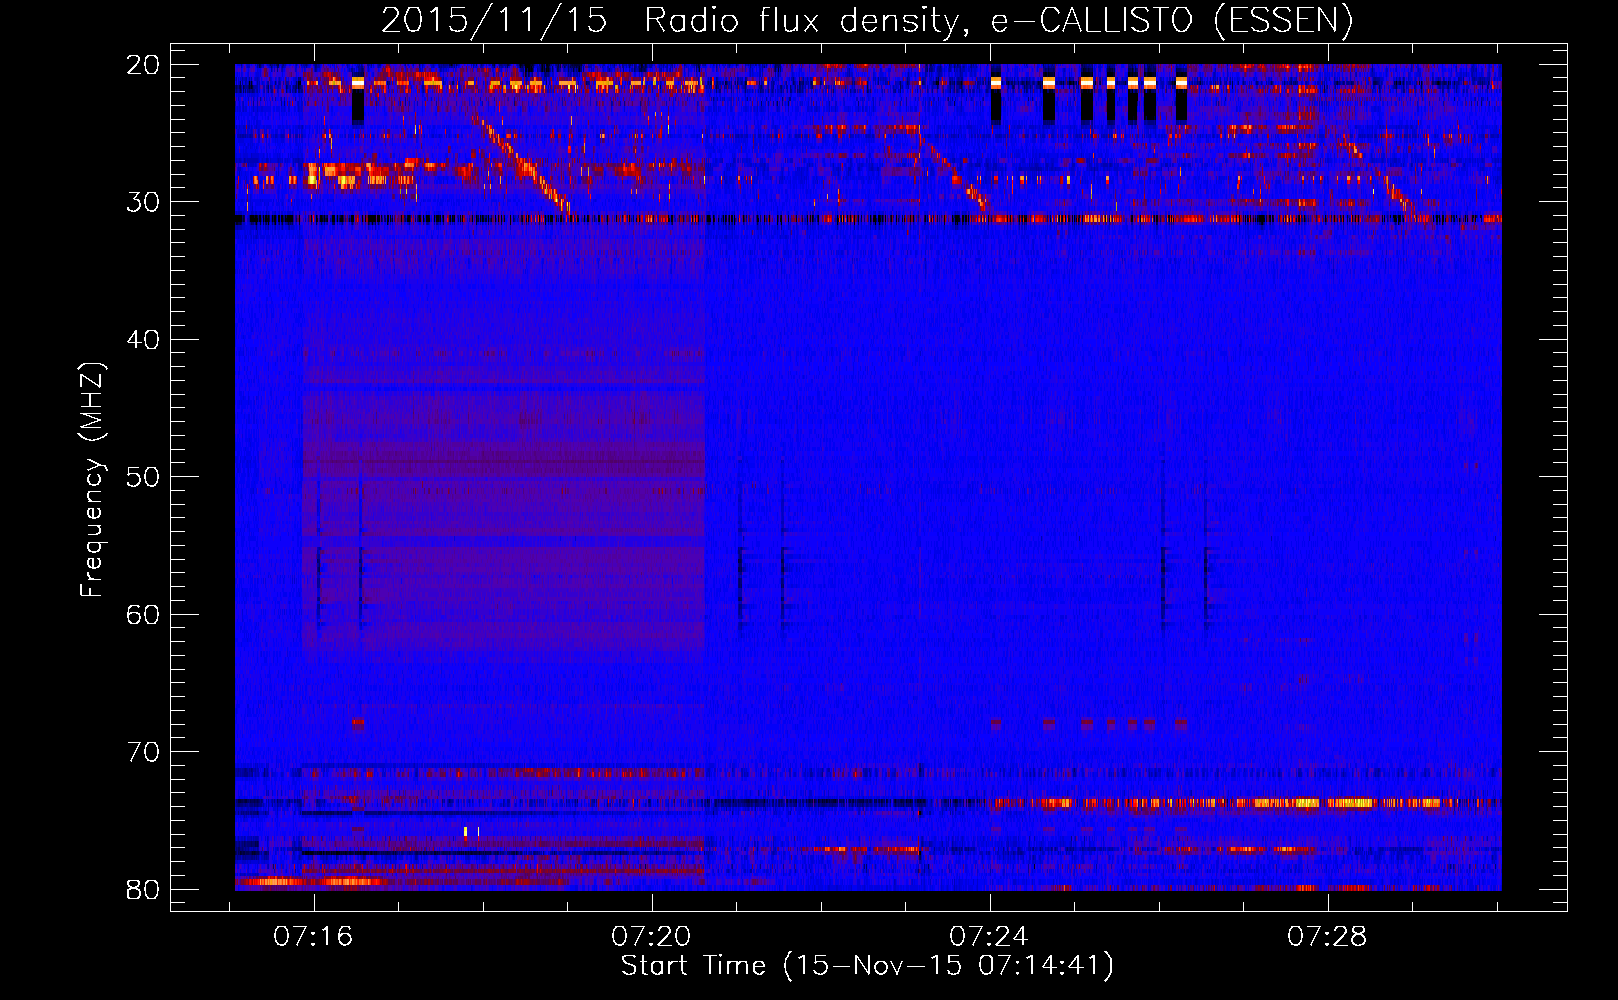Click the '07:24' time tick label
Screen dimensions: 1618x1000
click(989, 937)
